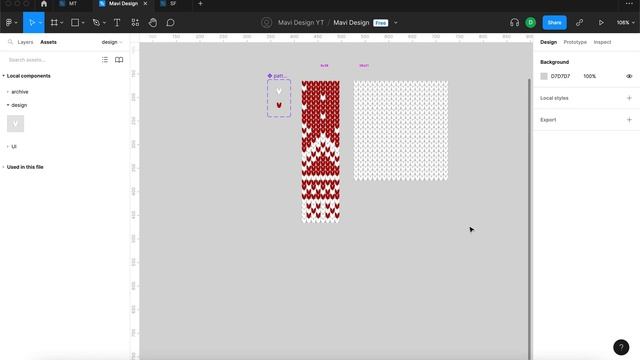Open Move tool options dropdown arrow
The image size is (640, 360).
coord(40,23)
